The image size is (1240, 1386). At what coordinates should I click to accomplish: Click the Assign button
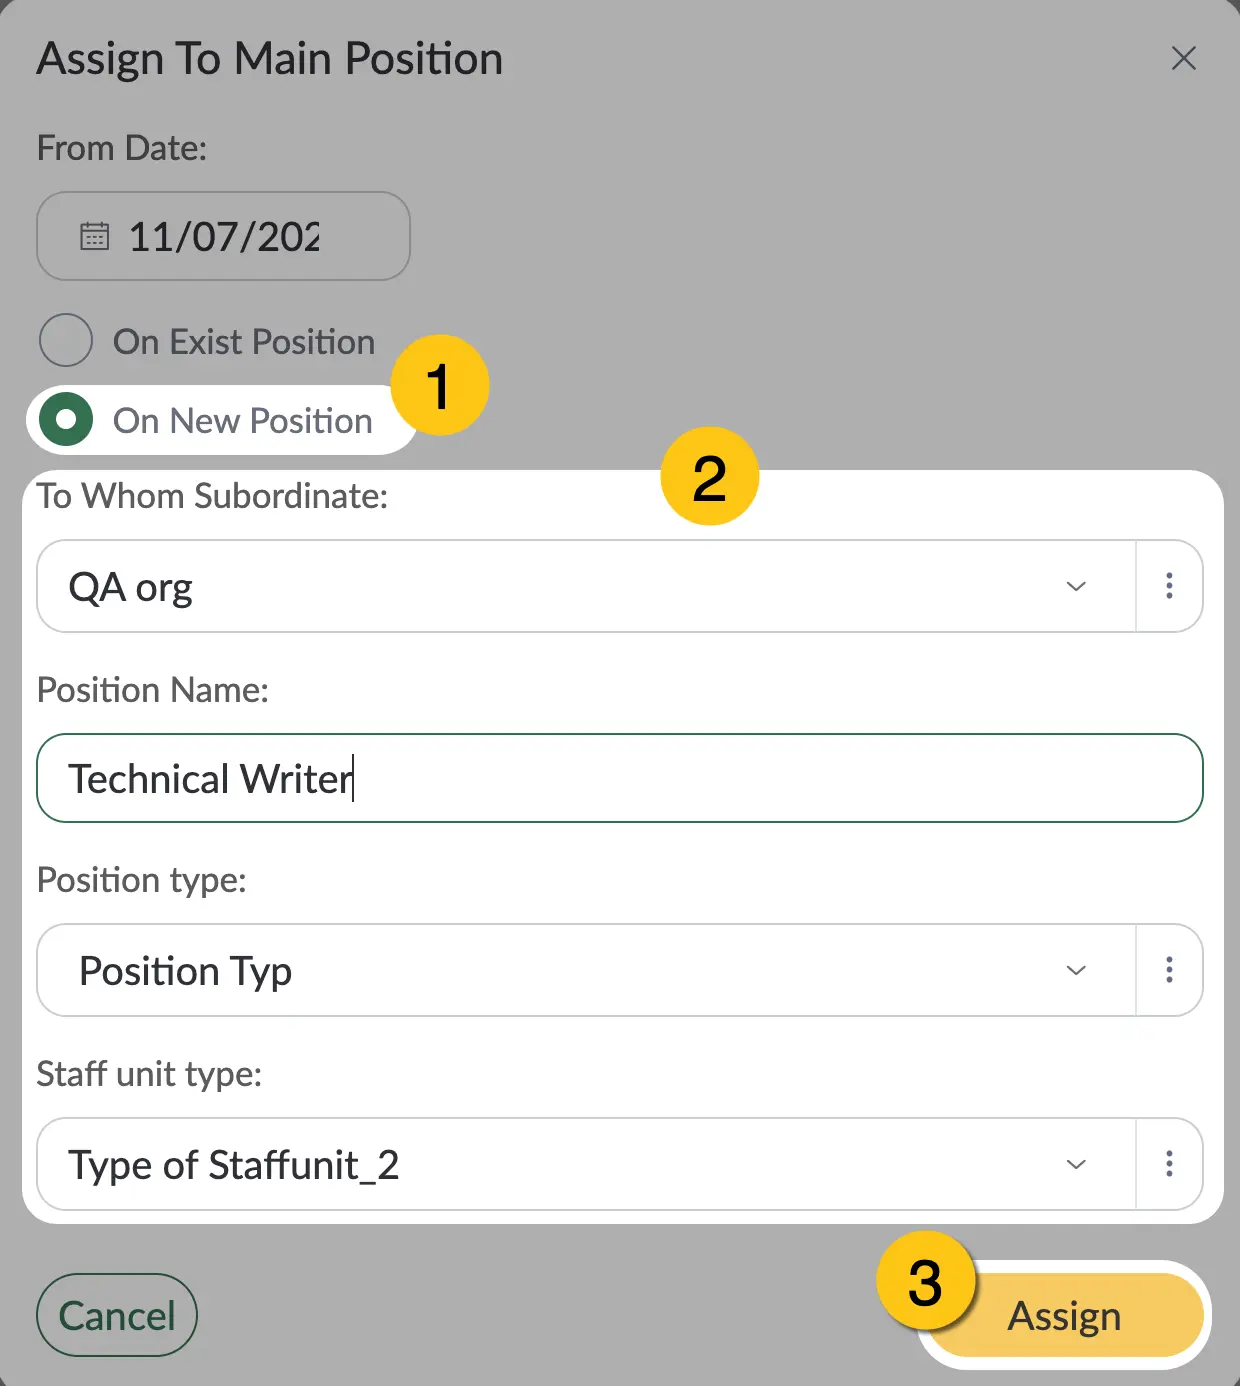(1064, 1315)
